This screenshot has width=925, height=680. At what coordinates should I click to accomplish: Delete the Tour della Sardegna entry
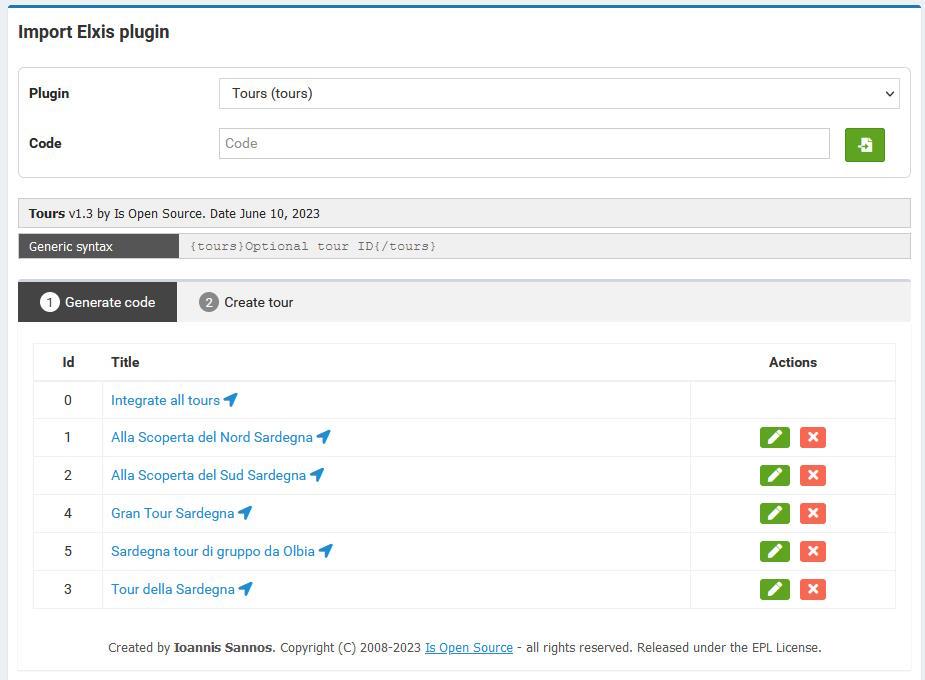pos(812,589)
